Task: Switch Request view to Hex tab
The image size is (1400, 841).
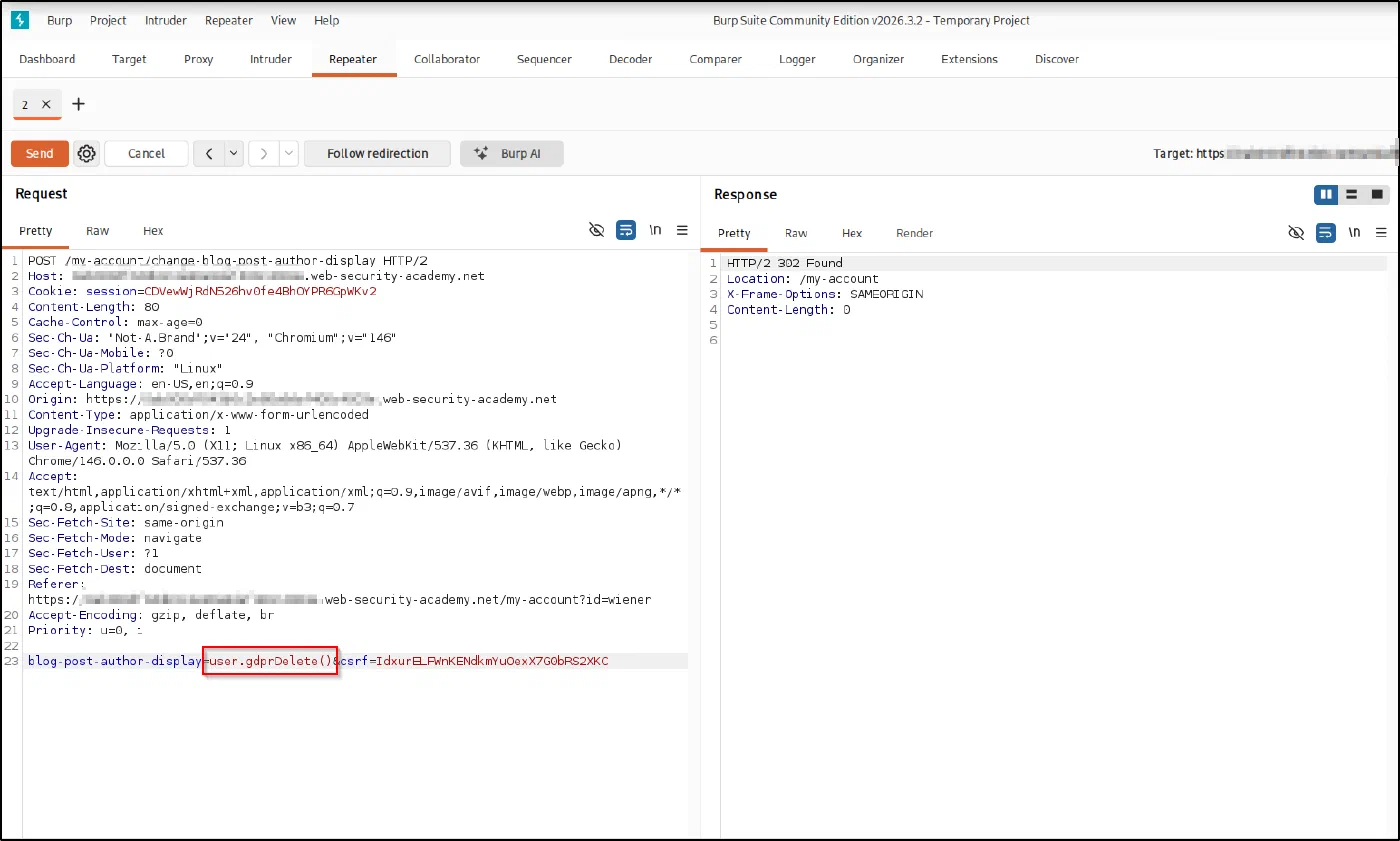Action: tap(153, 231)
